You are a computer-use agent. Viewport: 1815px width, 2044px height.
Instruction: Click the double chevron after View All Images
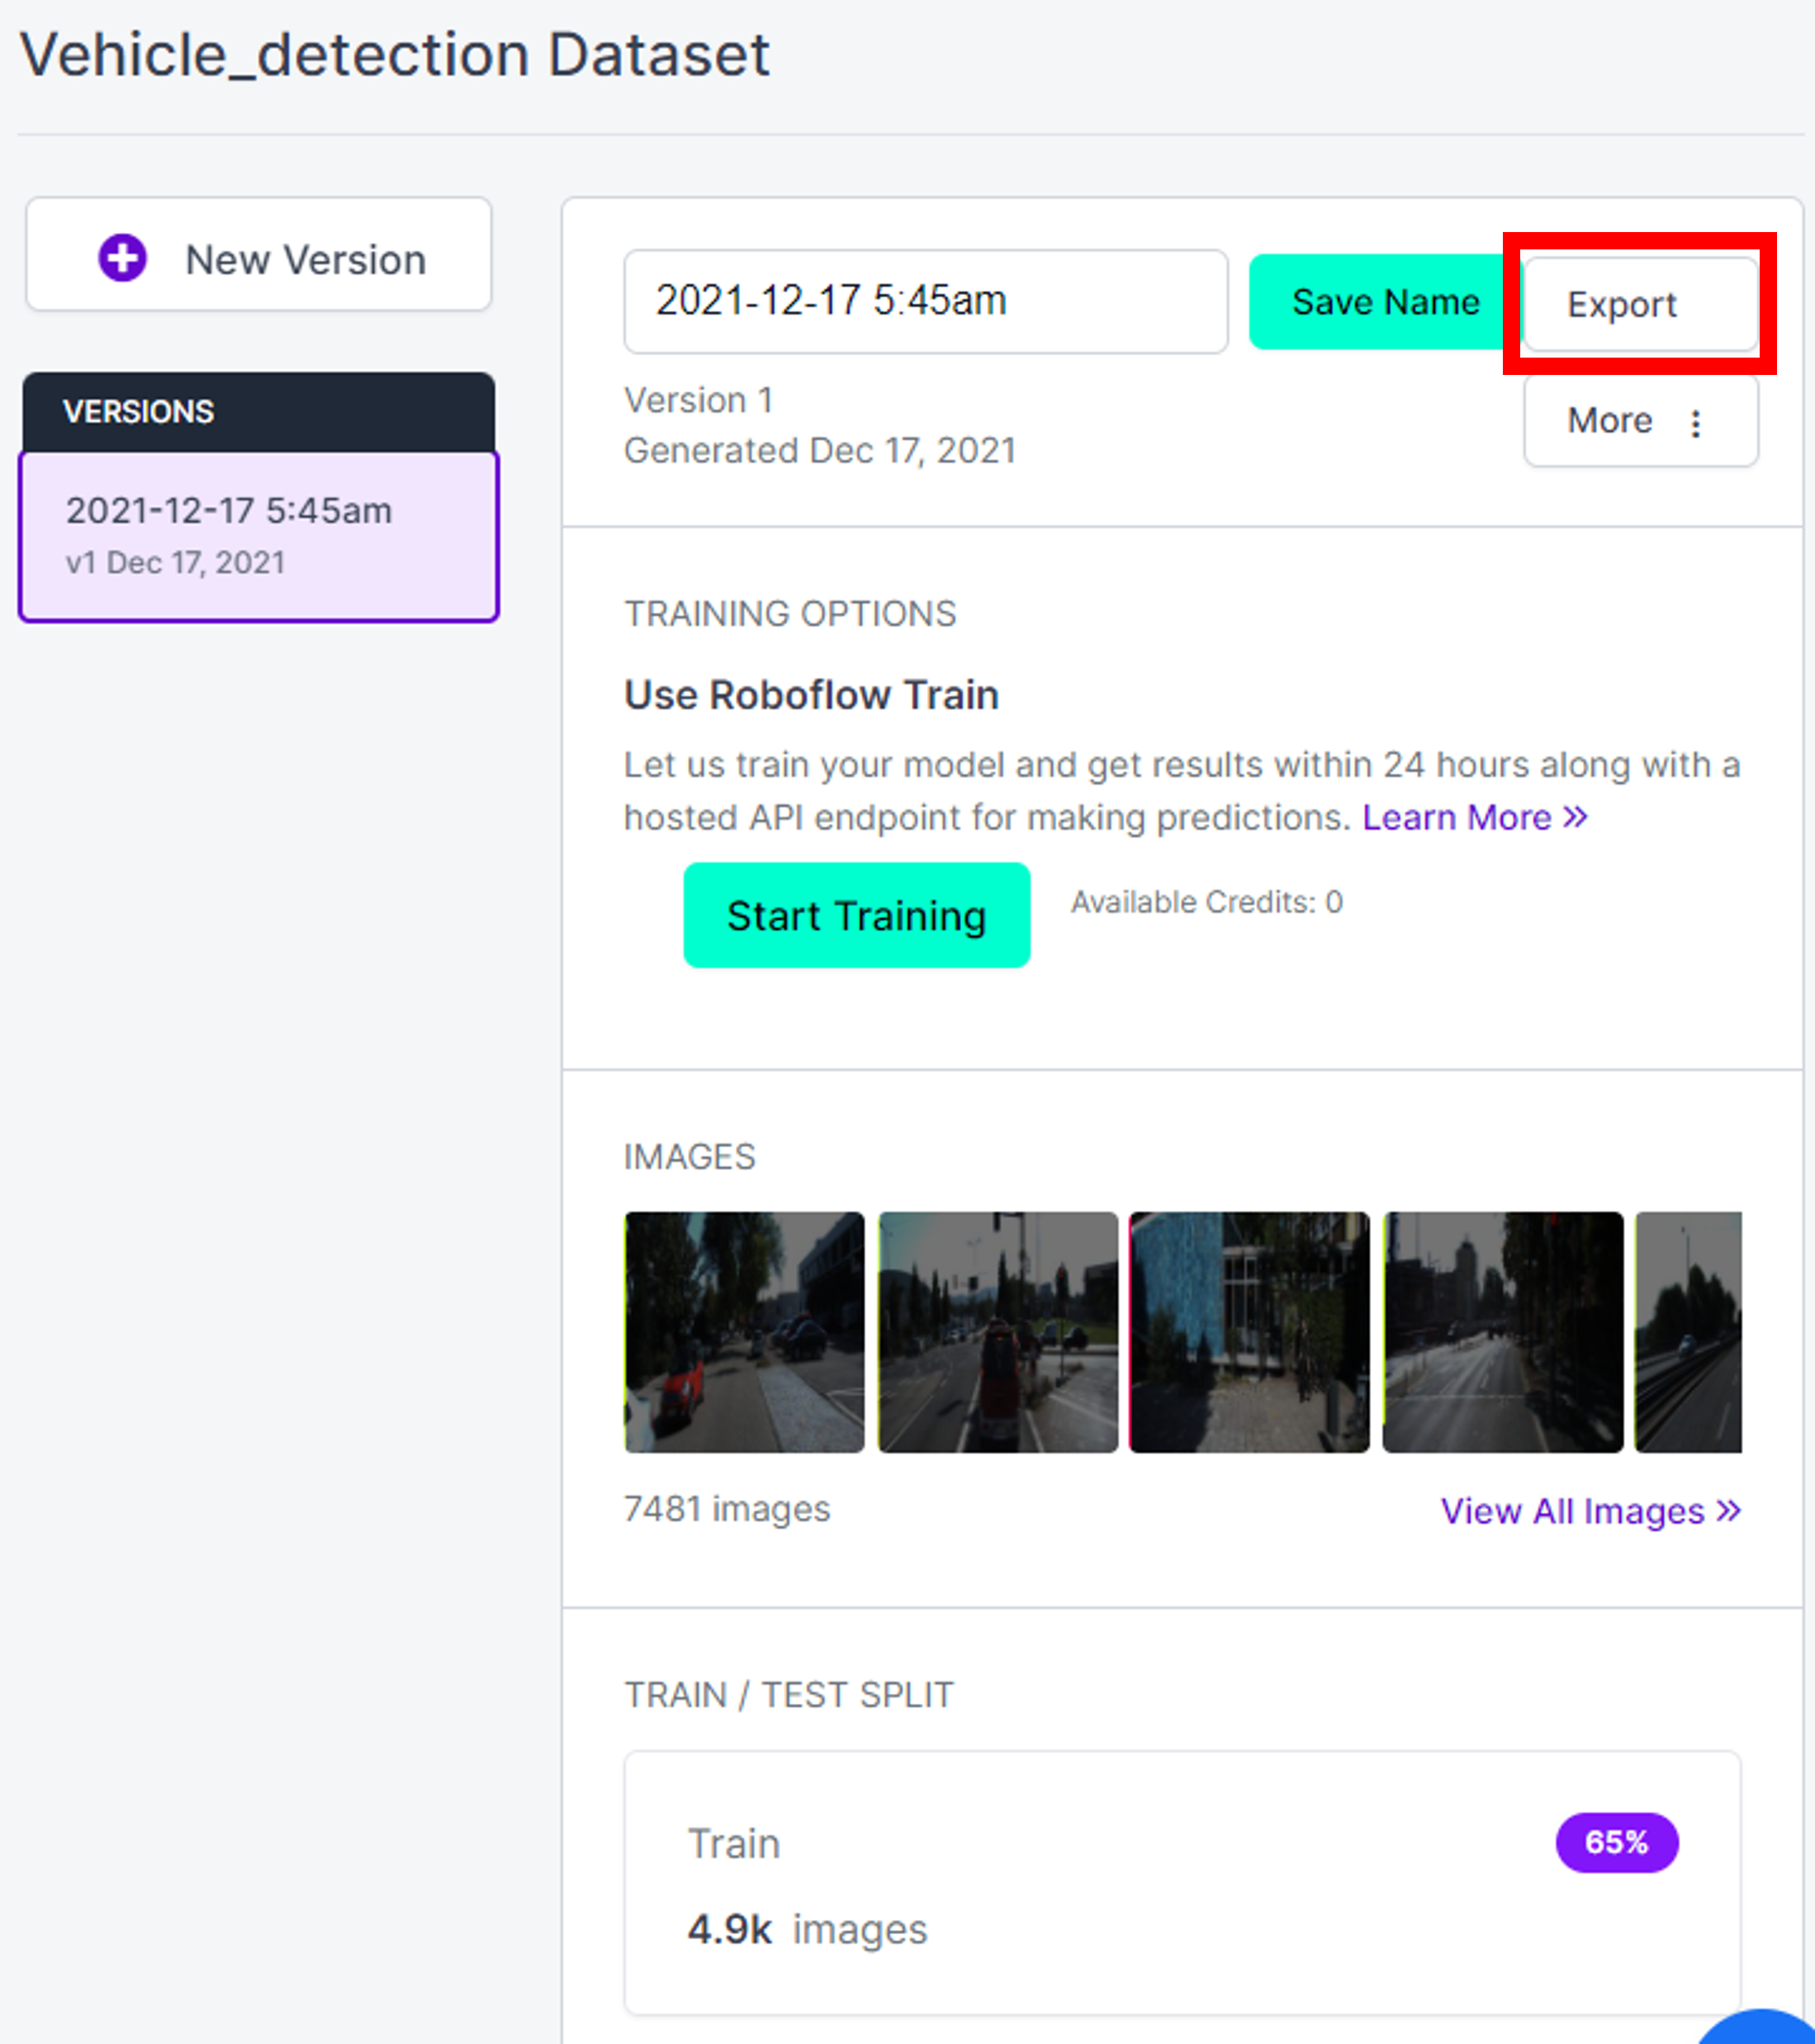[x=1729, y=1510]
